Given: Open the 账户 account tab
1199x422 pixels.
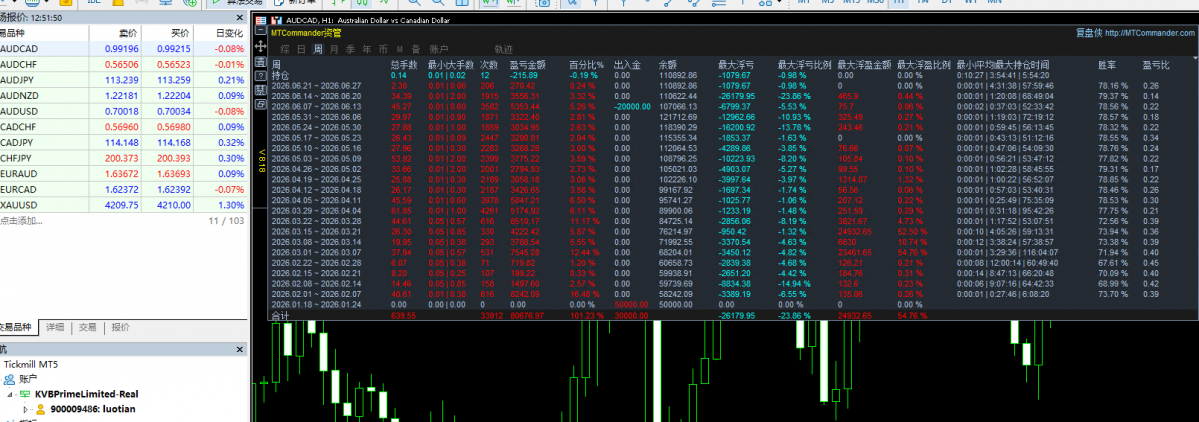Looking at the screenshot, I should click(x=439, y=50).
